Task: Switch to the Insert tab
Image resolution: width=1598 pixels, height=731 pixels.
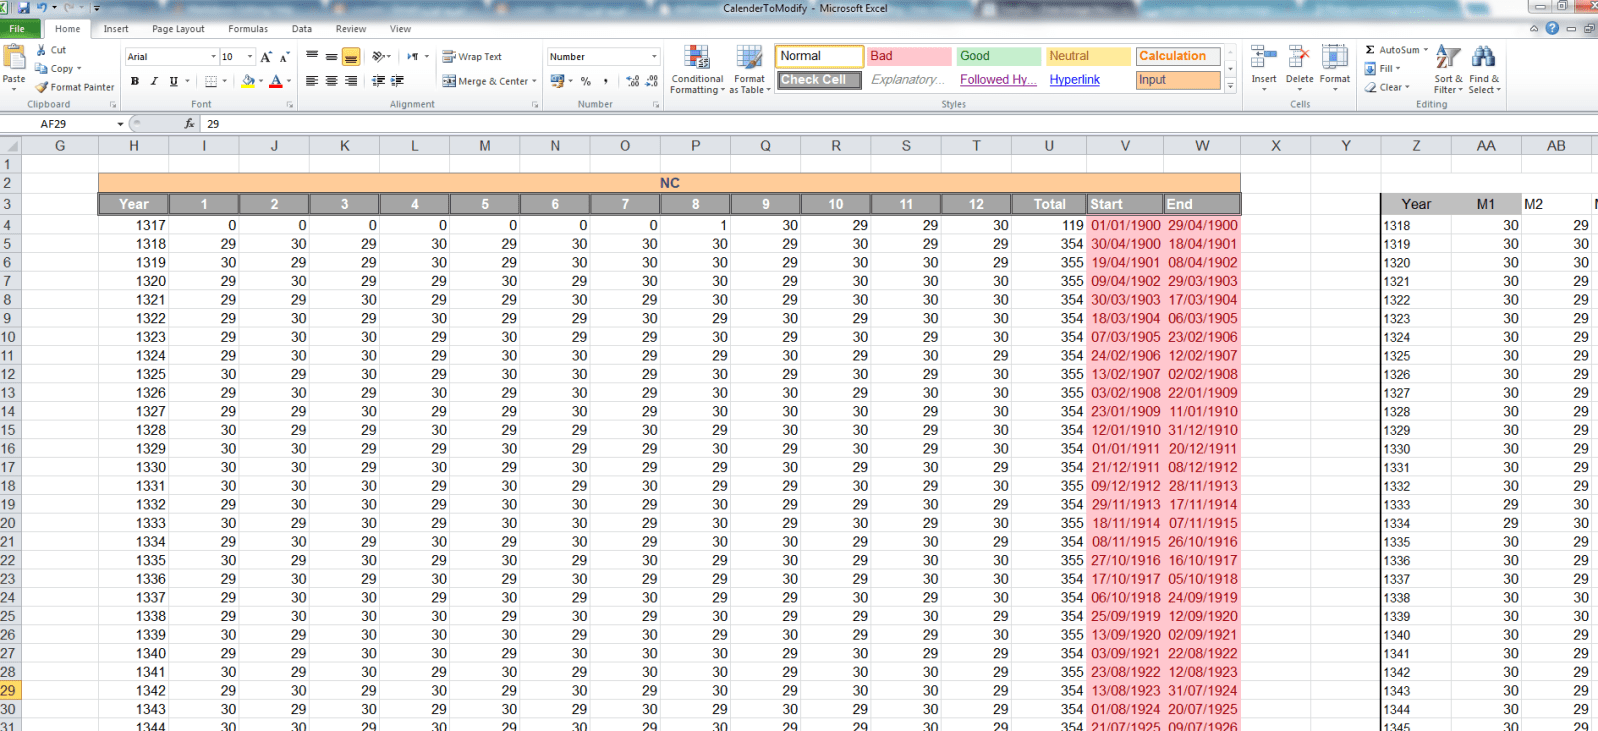Action: coord(116,29)
